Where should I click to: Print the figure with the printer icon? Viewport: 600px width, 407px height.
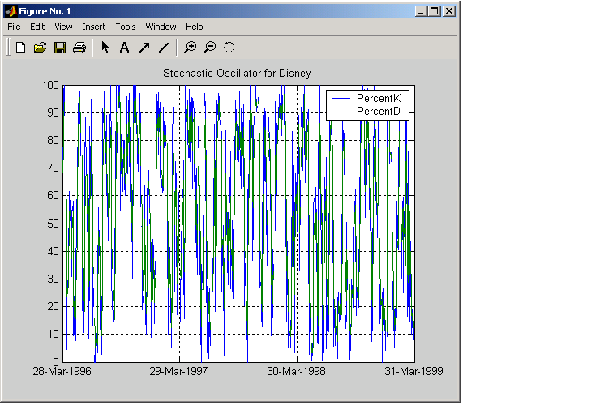pyautogui.click(x=80, y=48)
